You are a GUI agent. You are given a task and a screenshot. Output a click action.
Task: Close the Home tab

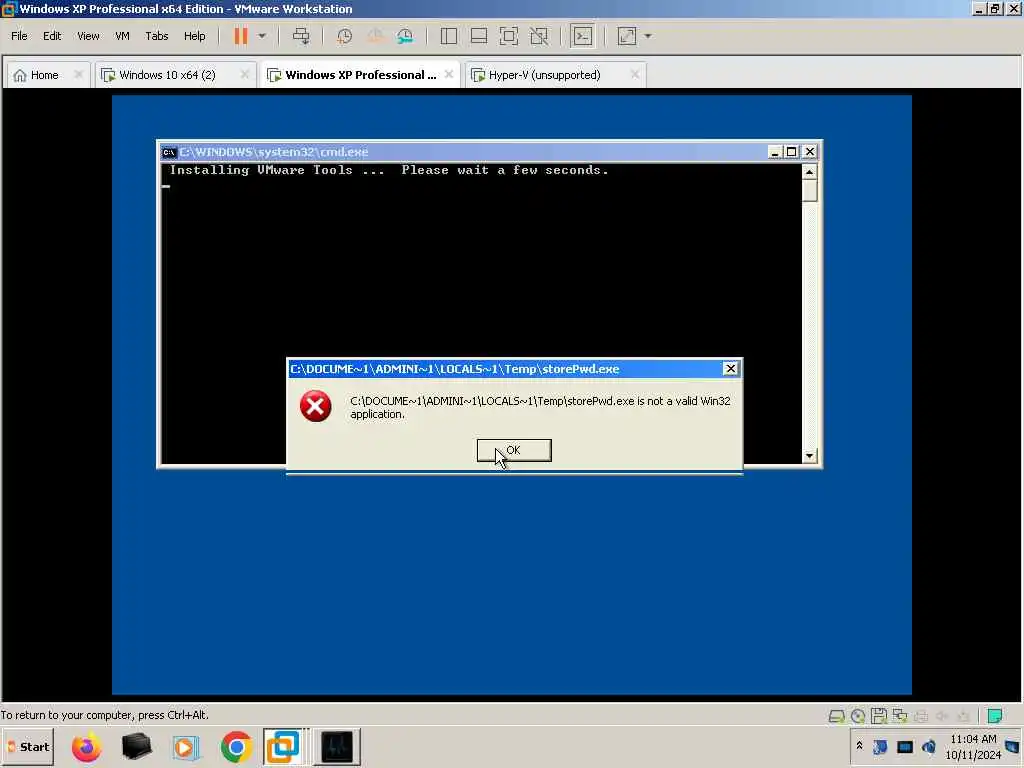[78, 74]
